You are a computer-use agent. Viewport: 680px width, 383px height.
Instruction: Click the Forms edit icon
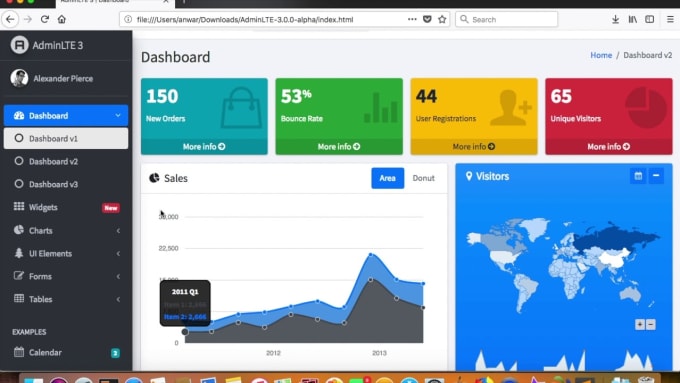(x=19, y=275)
